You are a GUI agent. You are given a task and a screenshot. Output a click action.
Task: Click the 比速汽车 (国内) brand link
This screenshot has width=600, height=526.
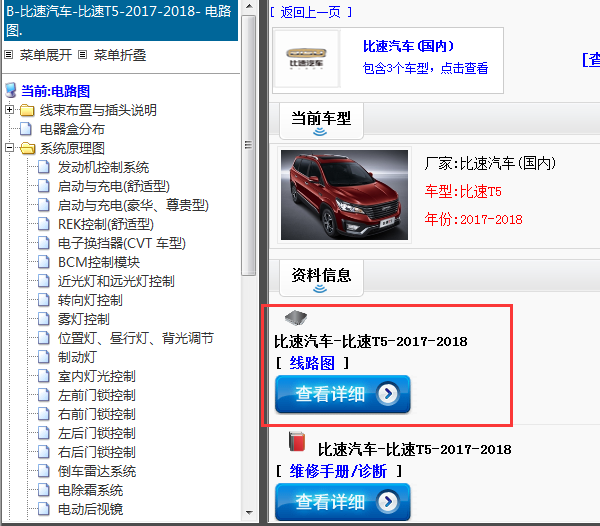[x=408, y=46]
